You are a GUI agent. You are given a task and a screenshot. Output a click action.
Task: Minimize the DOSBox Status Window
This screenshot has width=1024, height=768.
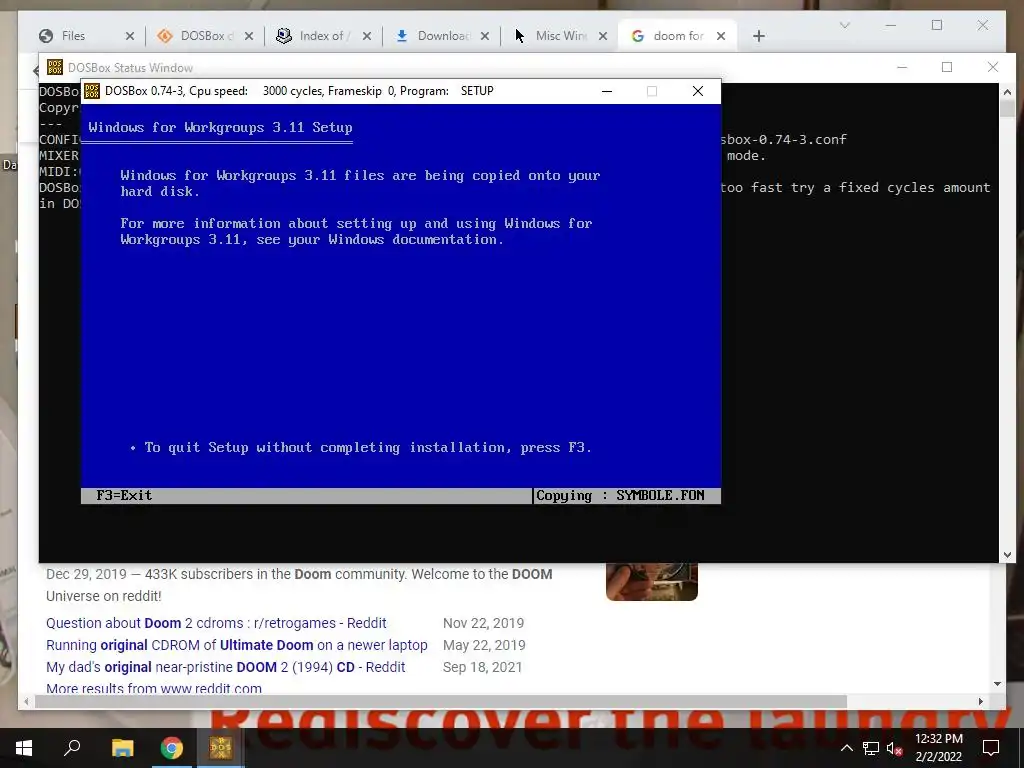pos(902,67)
